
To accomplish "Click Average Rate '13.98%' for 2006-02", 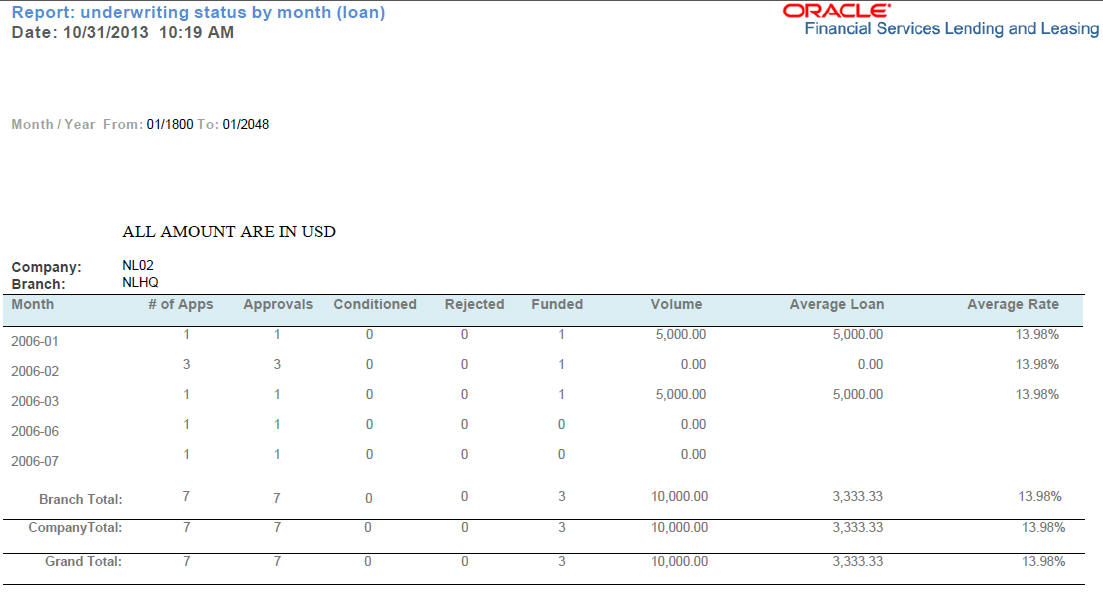I will (x=1037, y=365).
